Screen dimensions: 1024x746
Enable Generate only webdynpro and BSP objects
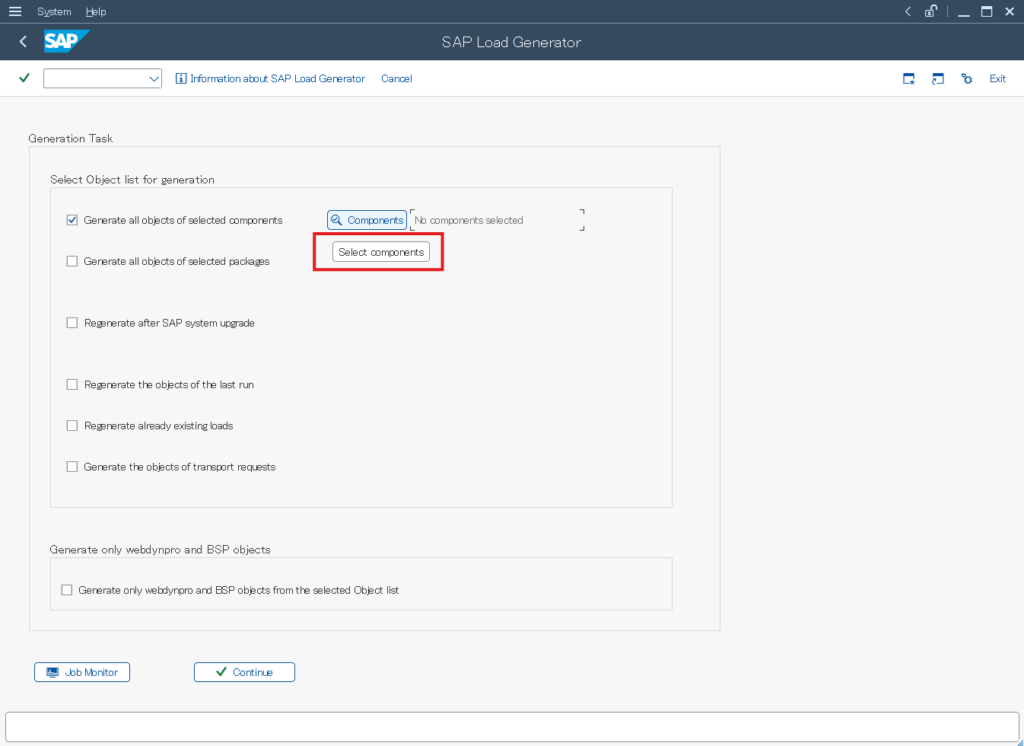click(66, 589)
